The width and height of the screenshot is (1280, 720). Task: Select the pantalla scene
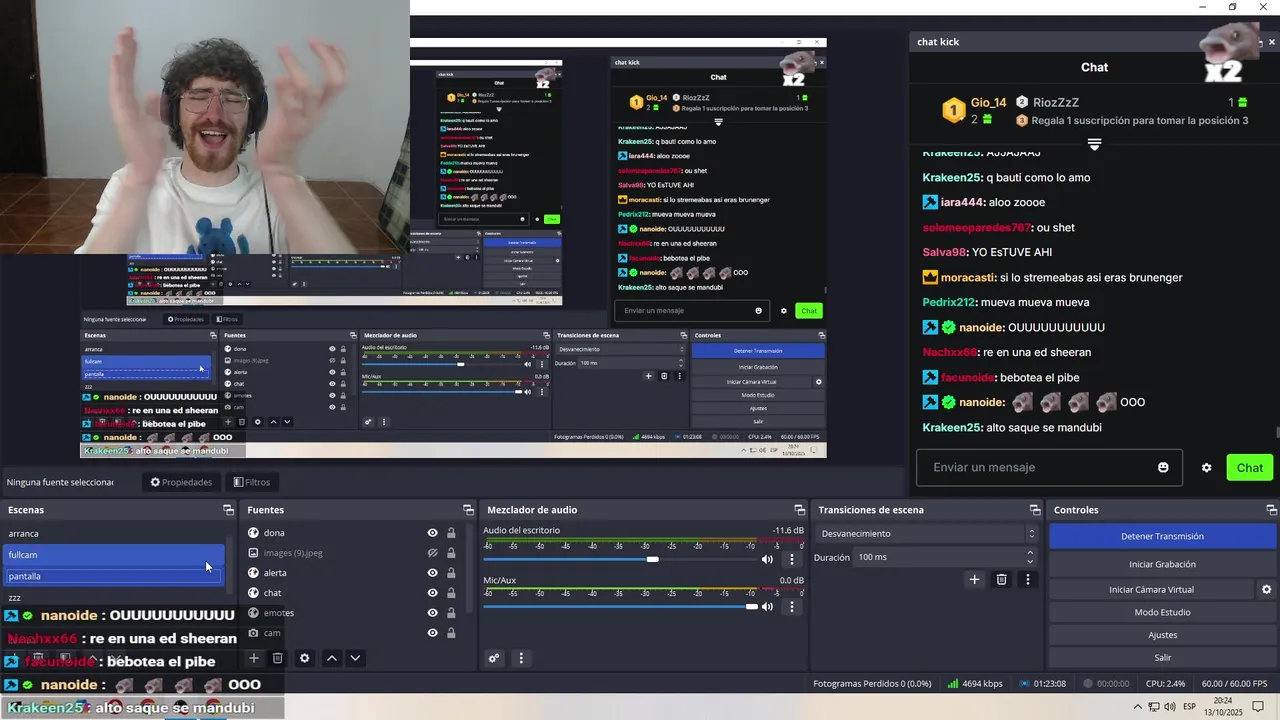click(115, 576)
